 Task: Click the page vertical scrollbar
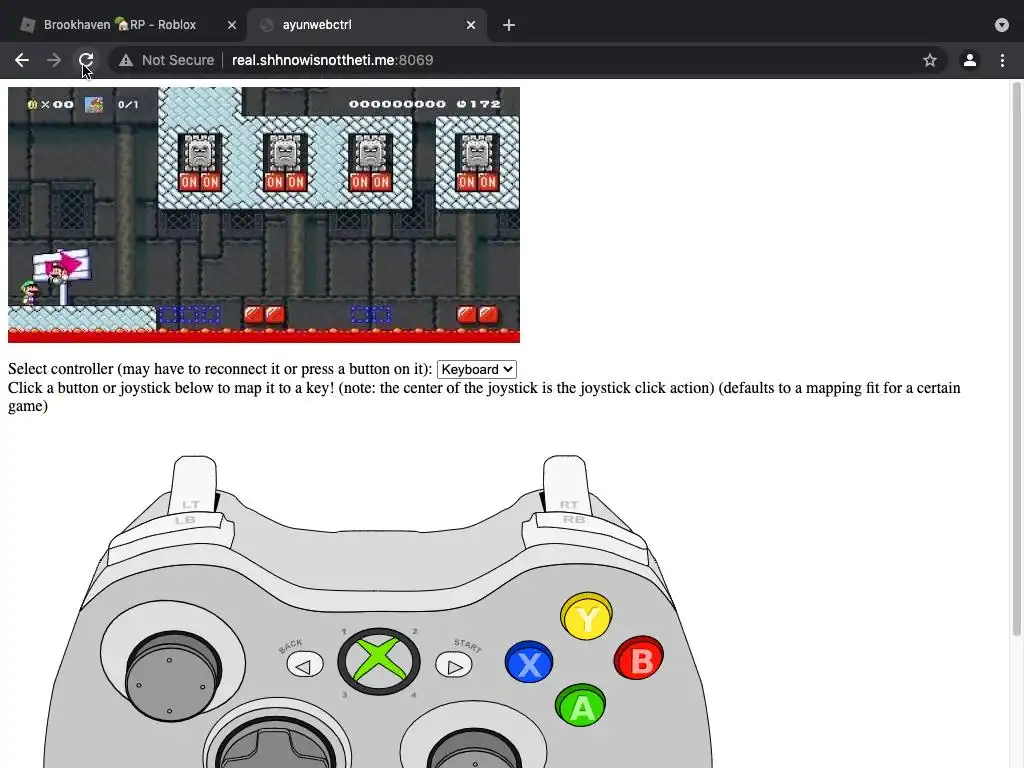point(1016,358)
